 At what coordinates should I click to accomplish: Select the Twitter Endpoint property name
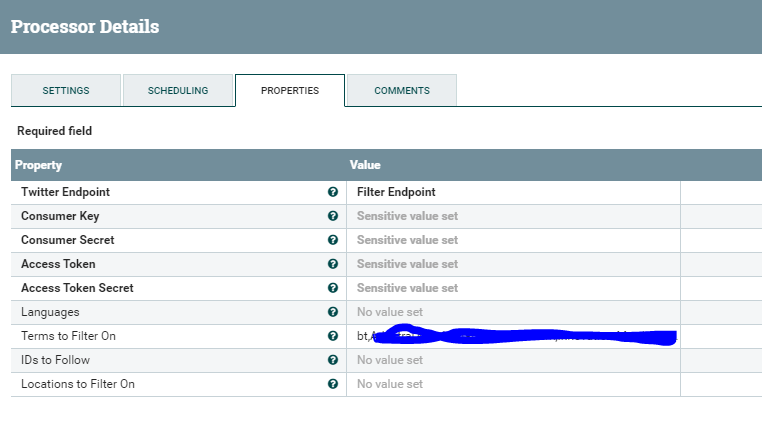coord(65,192)
